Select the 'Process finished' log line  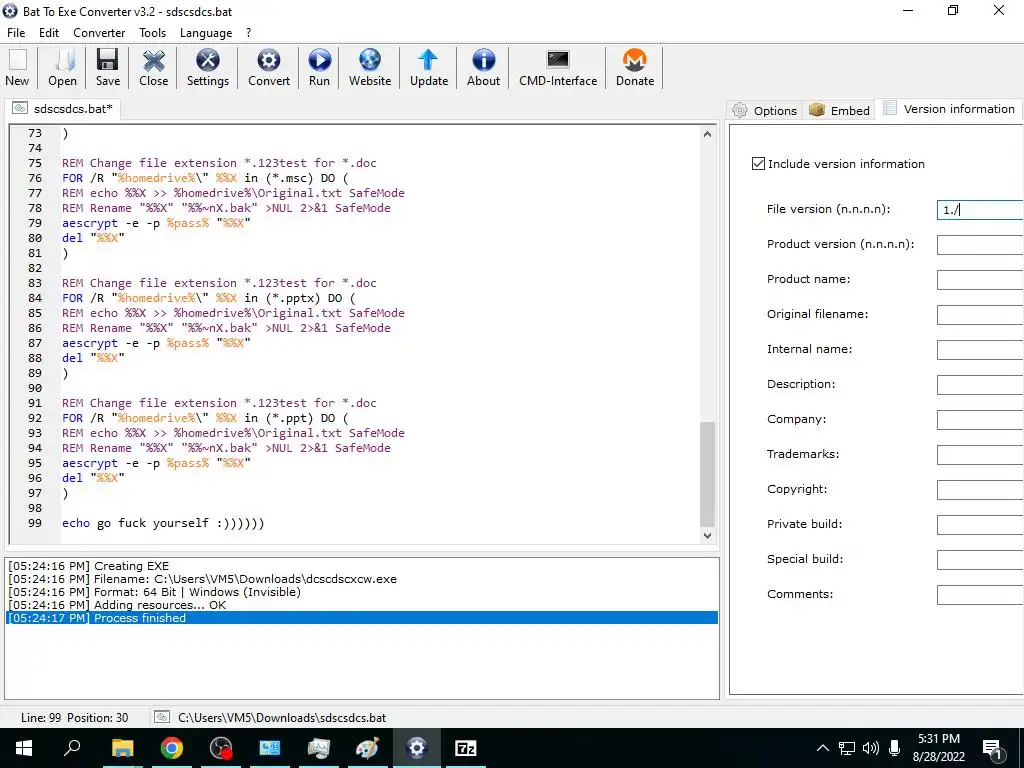[x=362, y=618]
